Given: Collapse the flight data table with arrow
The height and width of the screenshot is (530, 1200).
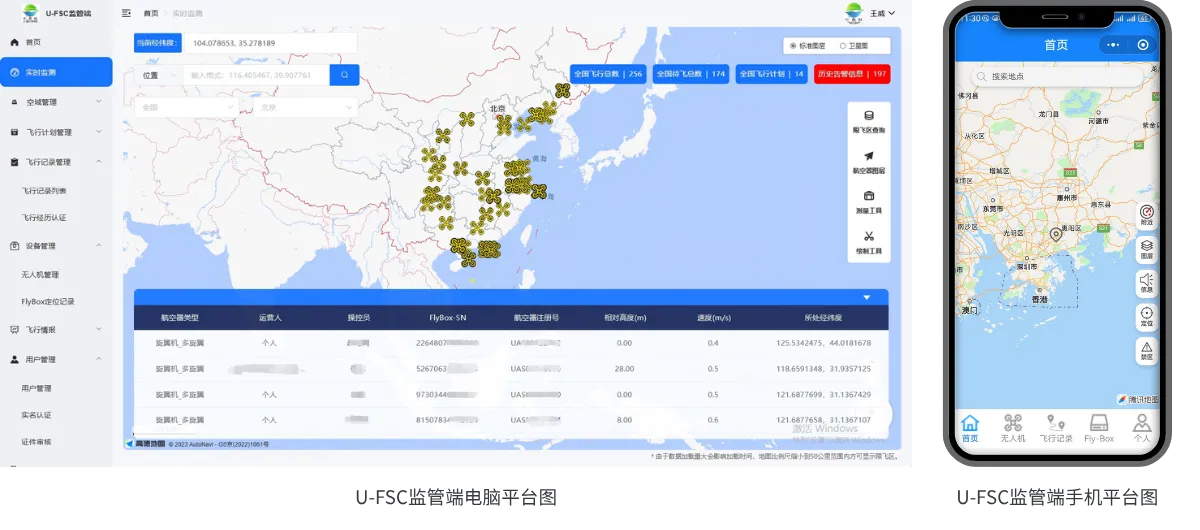Looking at the screenshot, I should pyautogui.click(x=867, y=297).
